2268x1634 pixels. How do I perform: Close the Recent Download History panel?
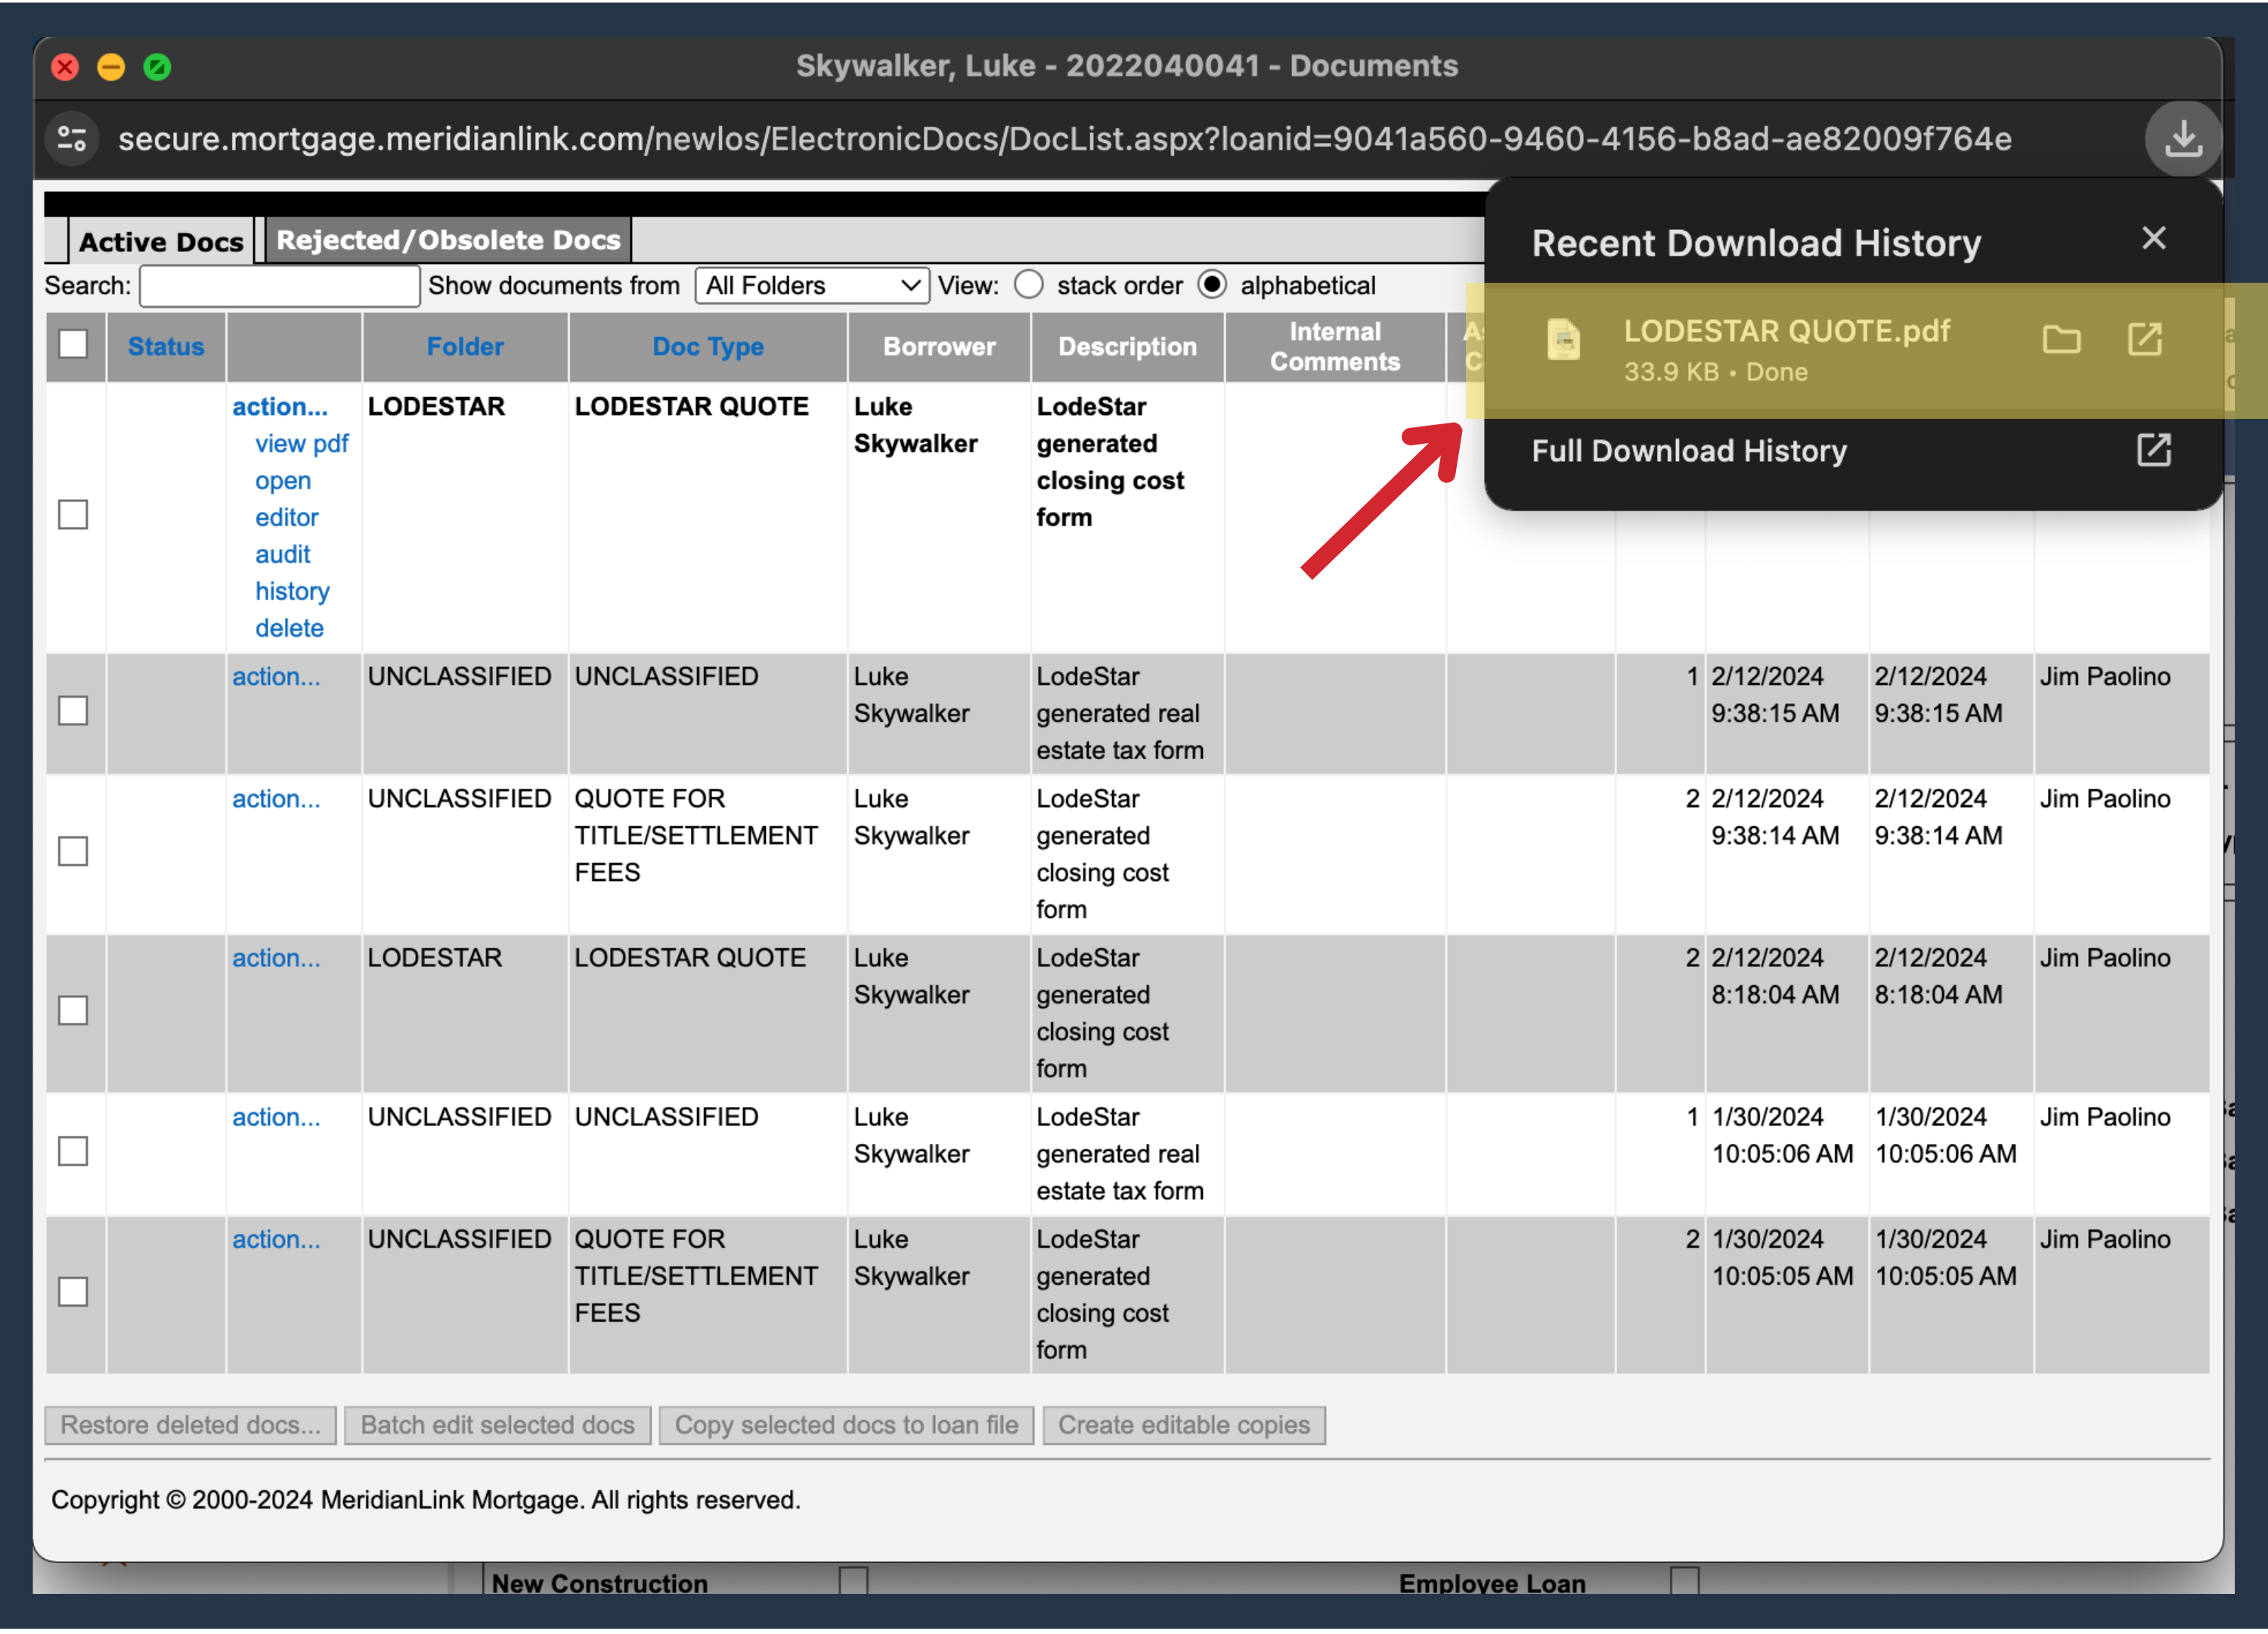point(2153,238)
